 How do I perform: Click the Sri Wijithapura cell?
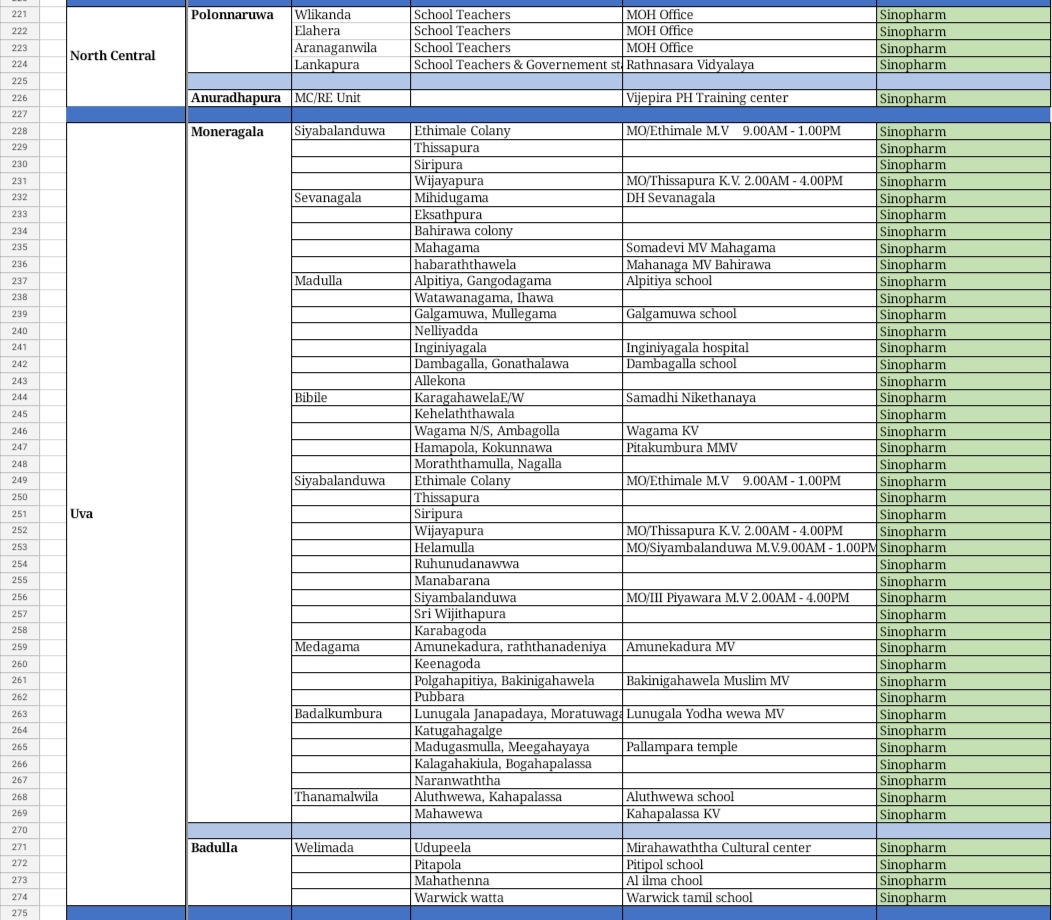coord(517,614)
